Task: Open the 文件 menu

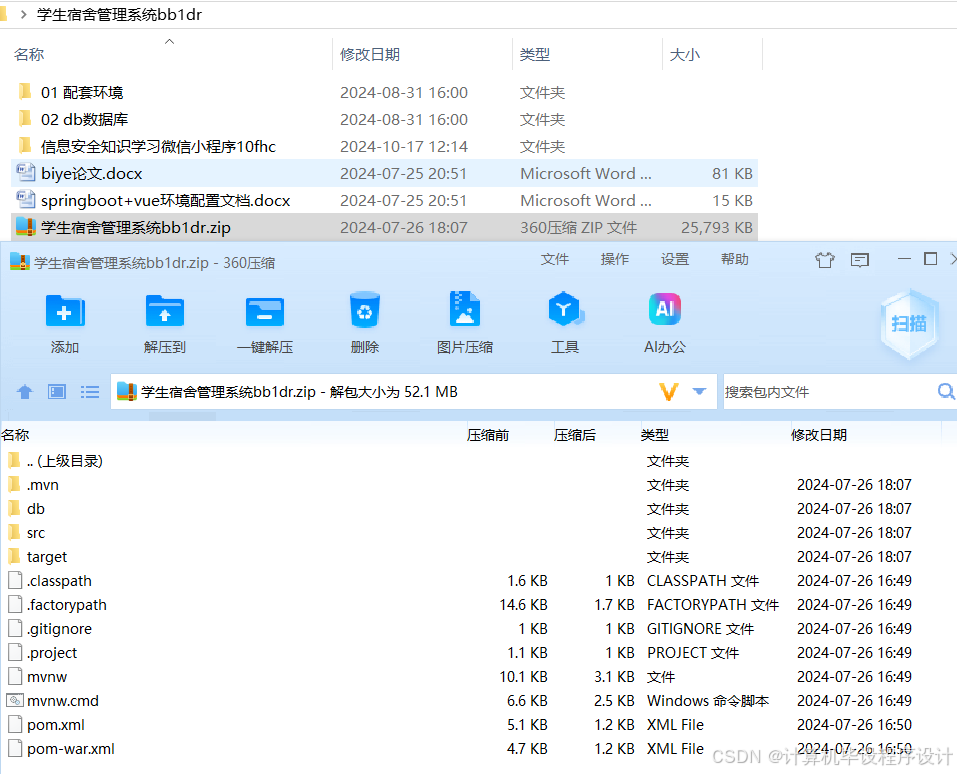Action: 555,259
